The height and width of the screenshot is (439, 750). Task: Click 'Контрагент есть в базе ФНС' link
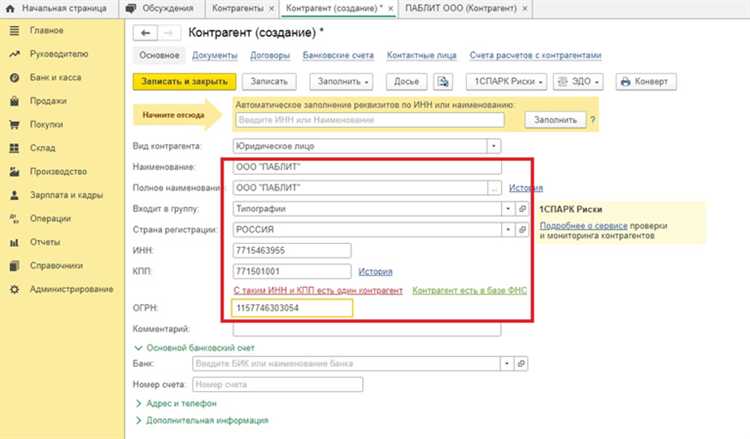click(469, 290)
